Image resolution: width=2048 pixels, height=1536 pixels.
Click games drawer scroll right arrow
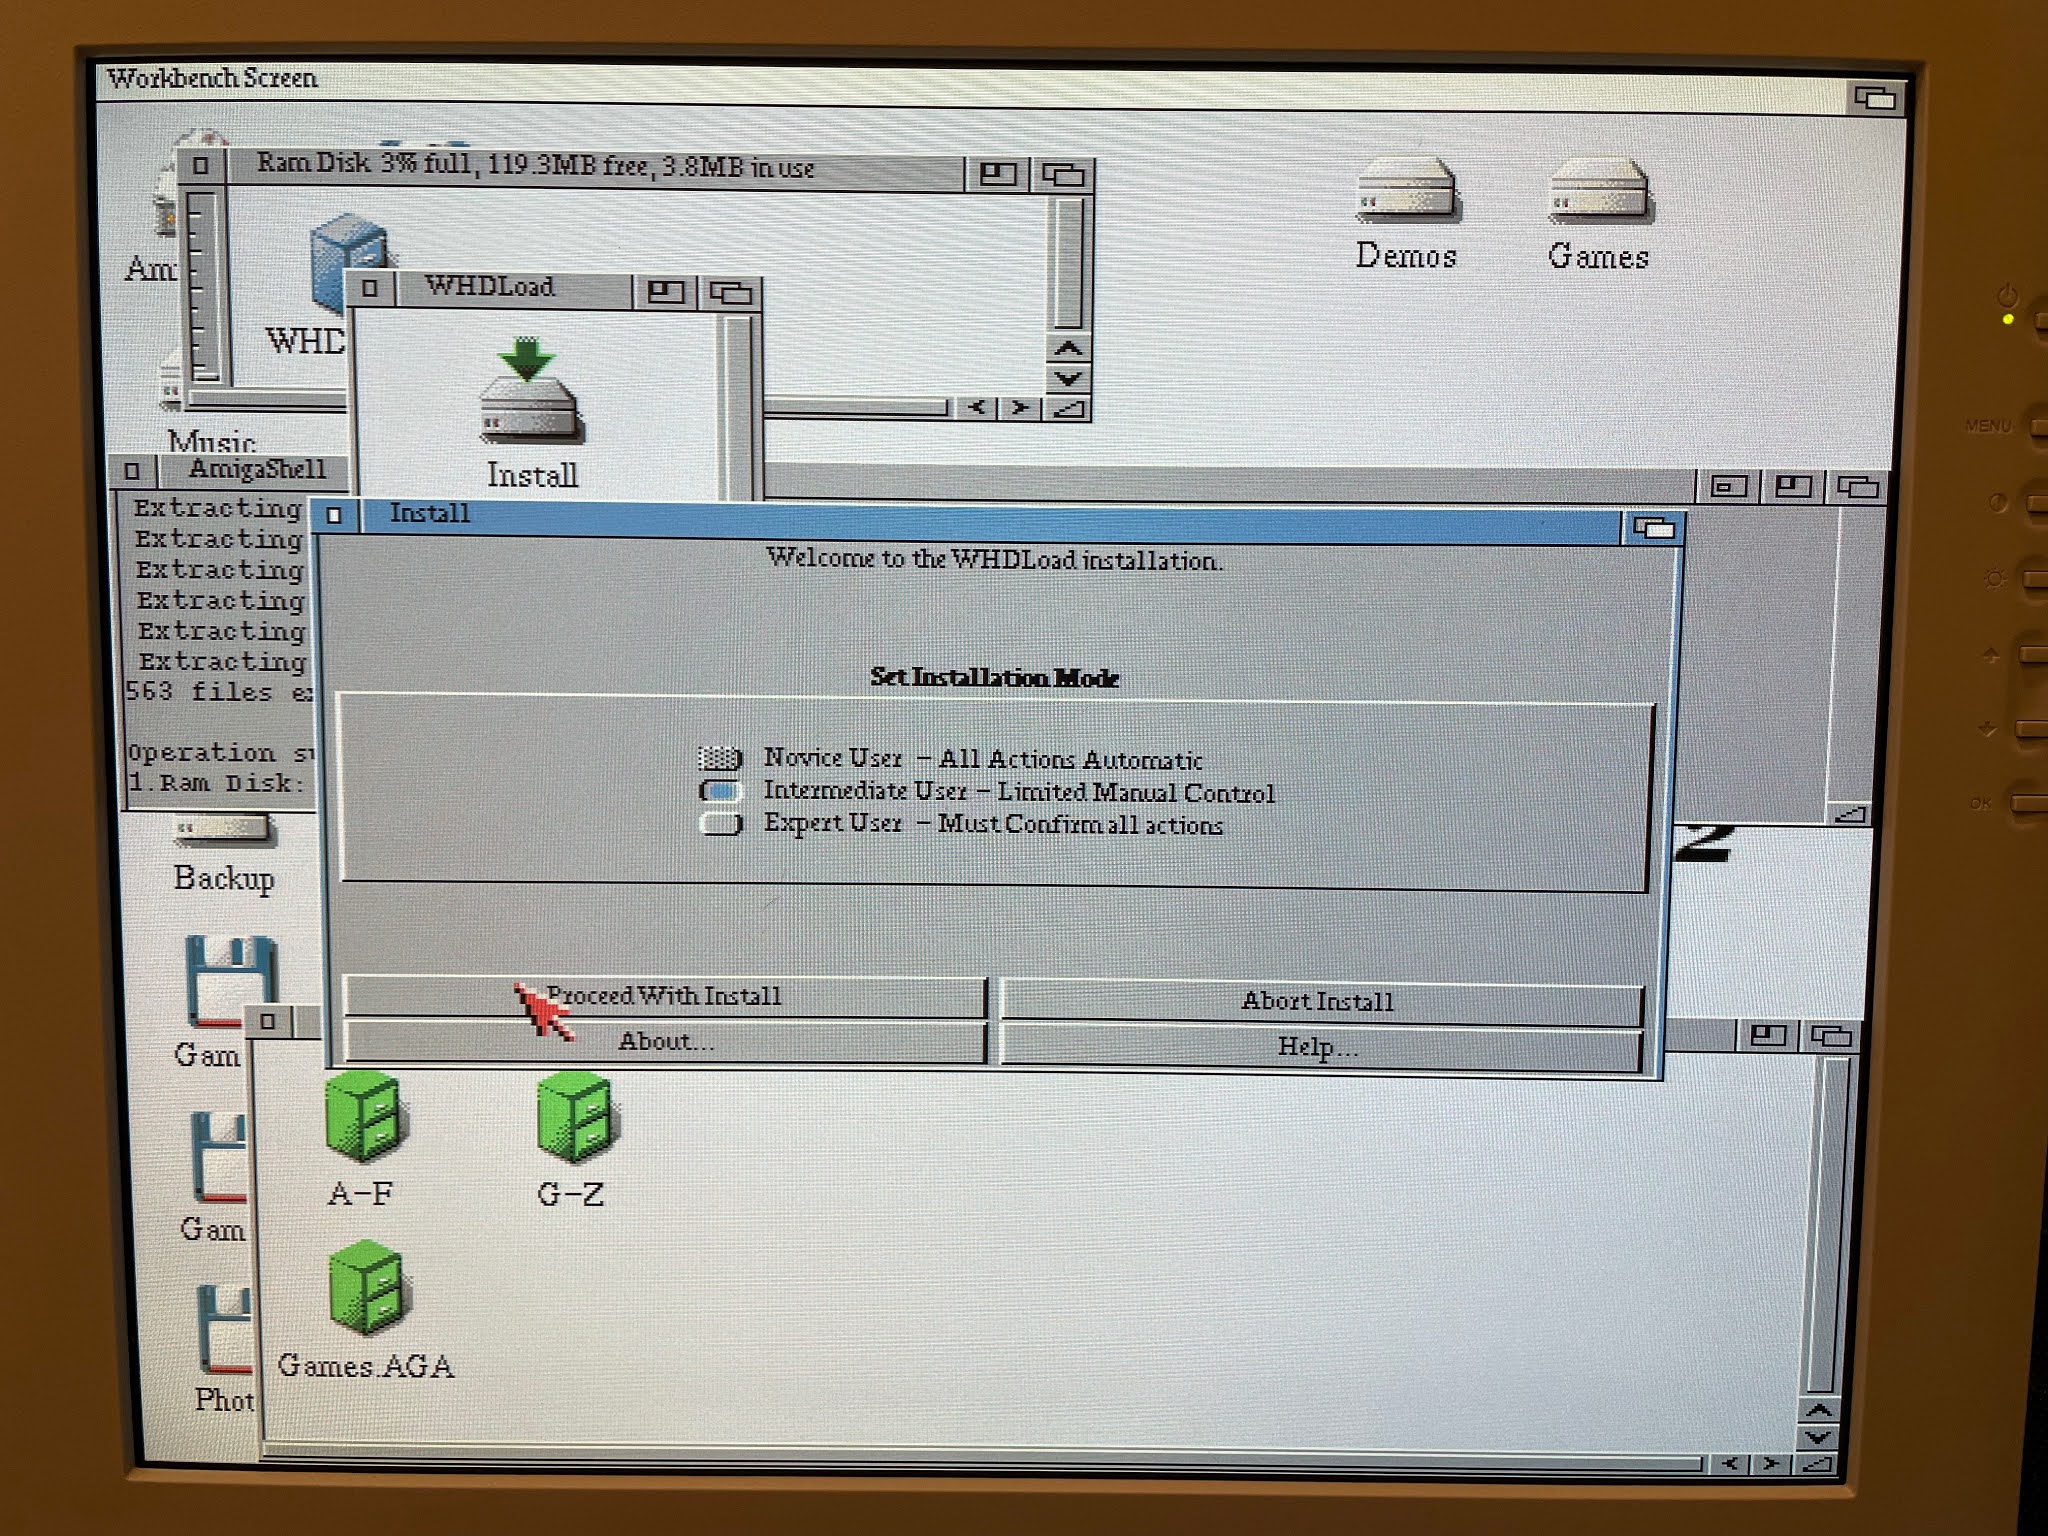pyautogui.click(x=1772, y=1464)
